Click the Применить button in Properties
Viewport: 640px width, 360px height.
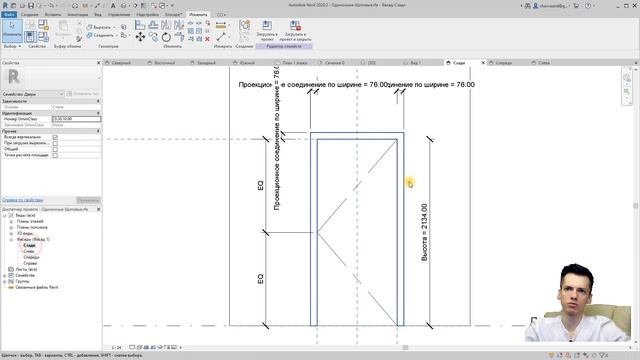(x=88, y=200)
